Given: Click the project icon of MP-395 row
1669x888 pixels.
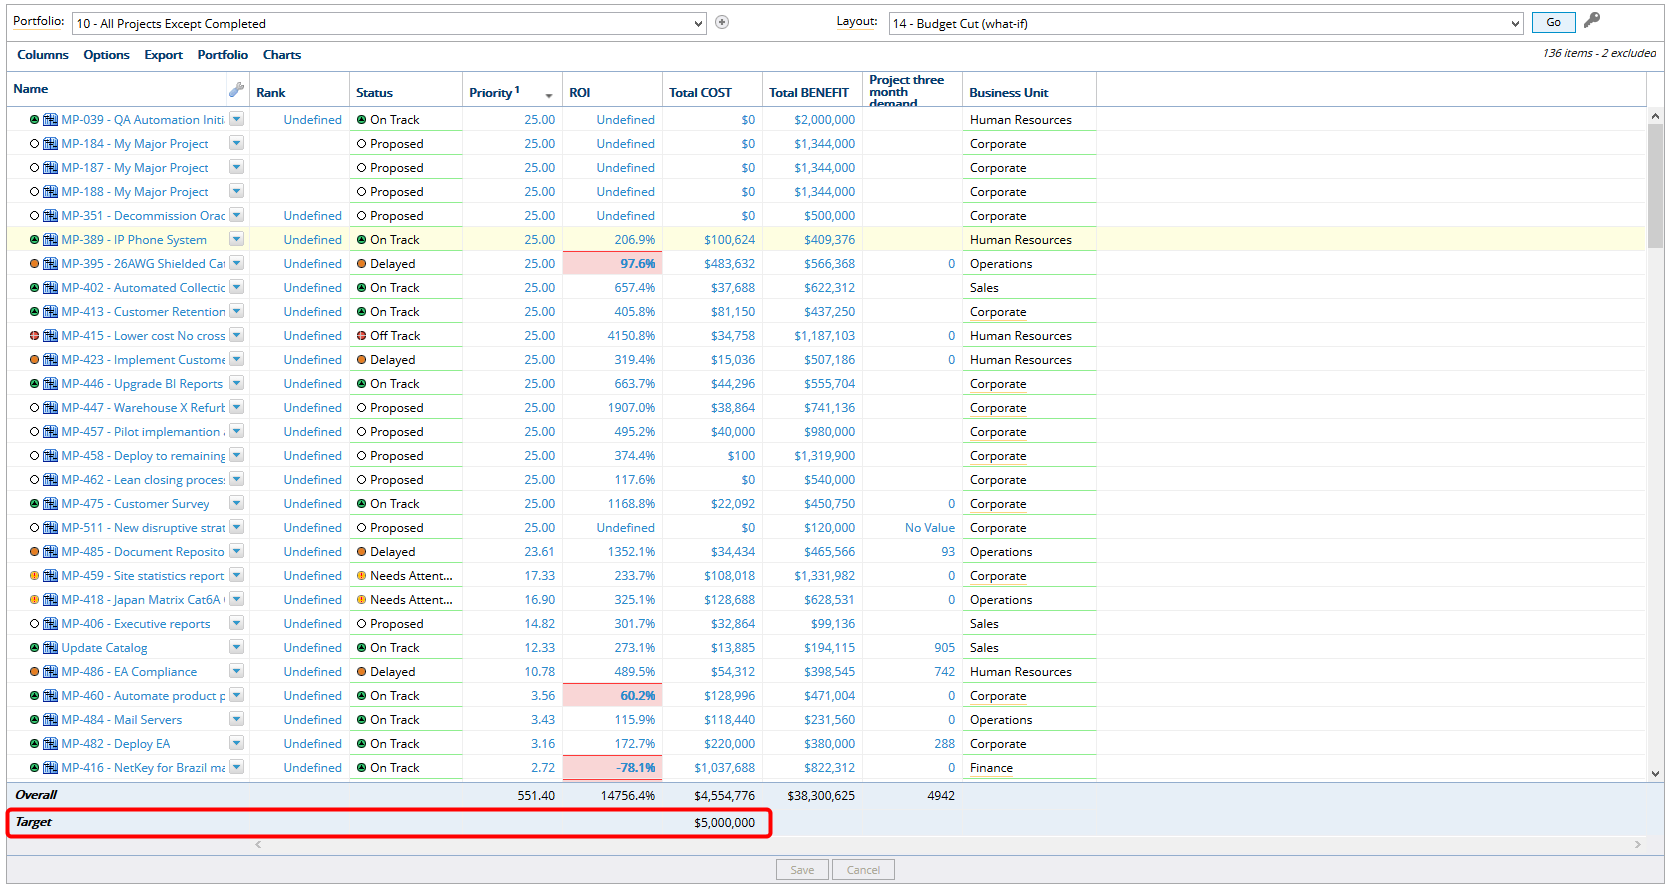Looking at the screenshot, I should click(x=50, y=264).
